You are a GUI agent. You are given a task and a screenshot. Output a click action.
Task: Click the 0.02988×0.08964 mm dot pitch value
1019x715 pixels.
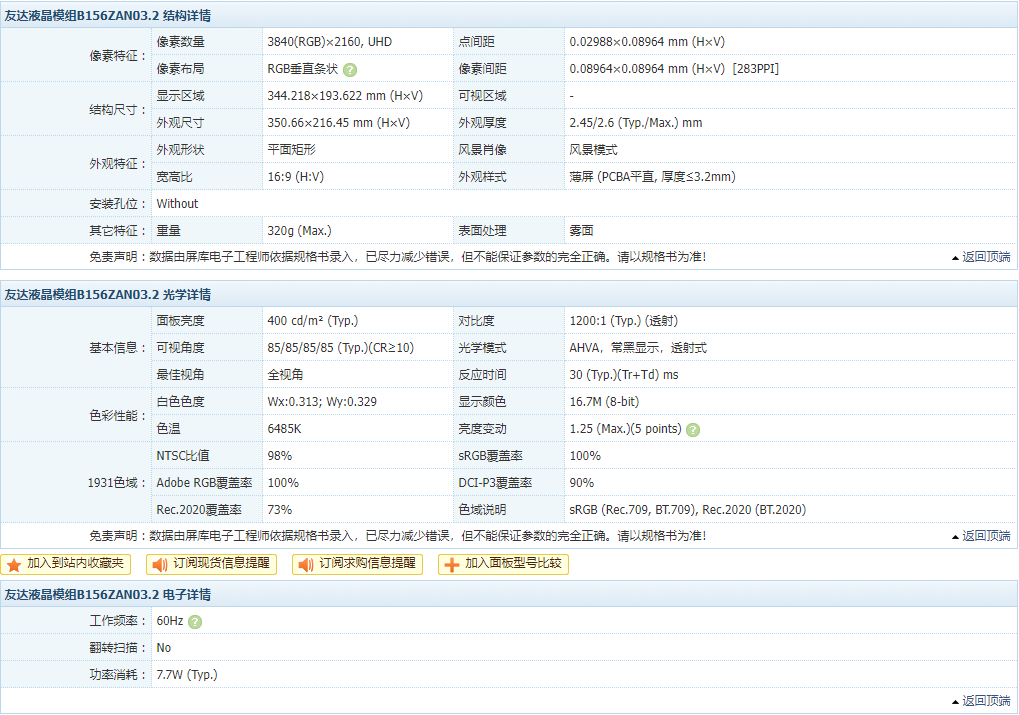(647, 42)
